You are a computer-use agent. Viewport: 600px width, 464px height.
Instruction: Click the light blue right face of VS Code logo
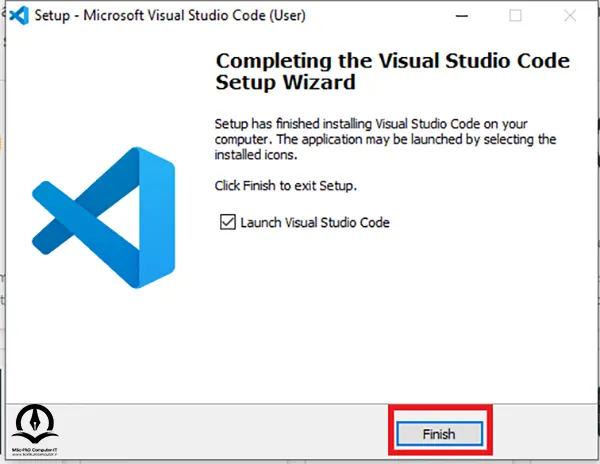click(157, 218)
